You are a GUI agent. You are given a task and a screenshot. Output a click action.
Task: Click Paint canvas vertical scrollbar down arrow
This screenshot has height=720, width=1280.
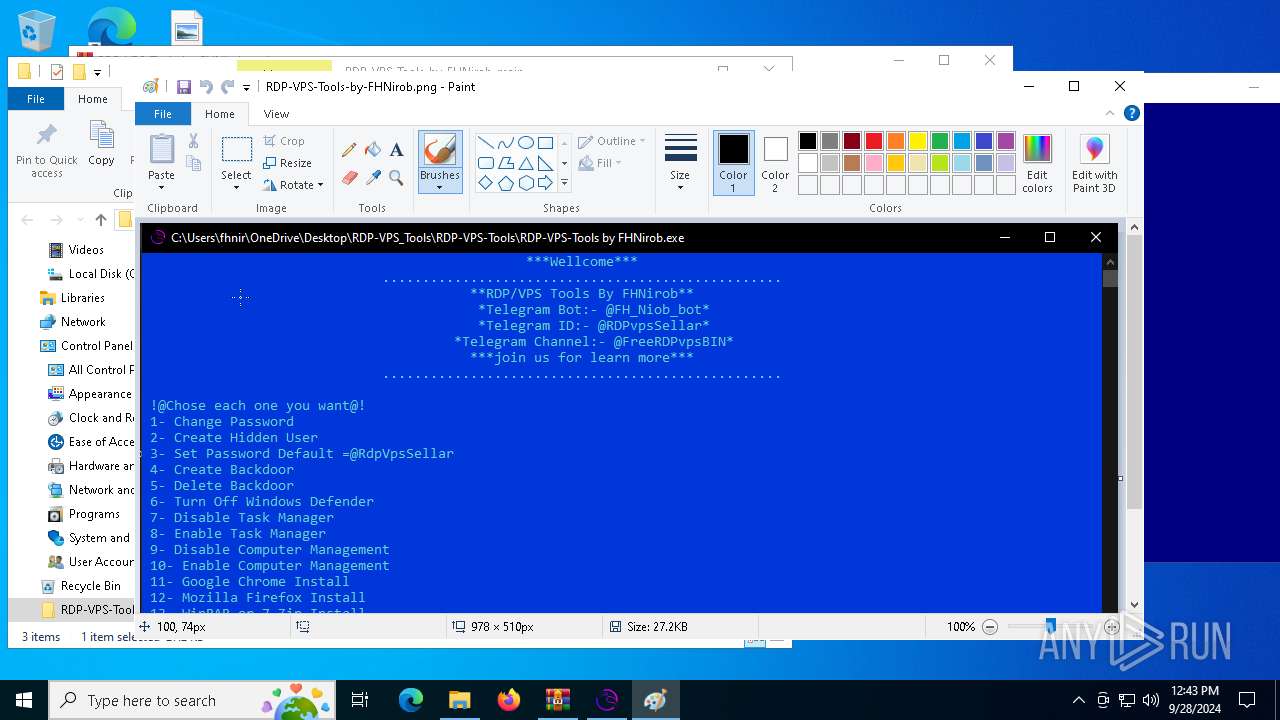[x=1134, y=604]
